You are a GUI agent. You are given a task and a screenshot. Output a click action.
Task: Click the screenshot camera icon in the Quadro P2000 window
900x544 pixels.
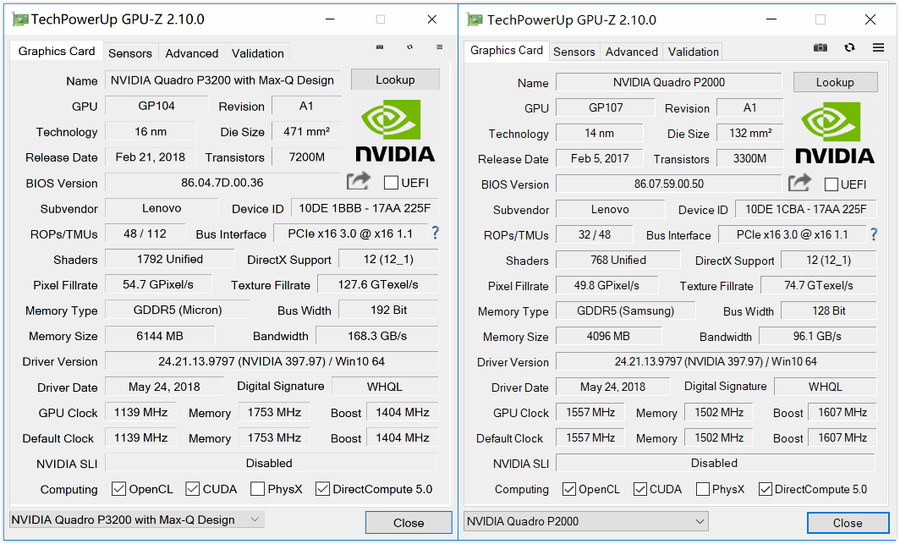click(x=820, y=48)
